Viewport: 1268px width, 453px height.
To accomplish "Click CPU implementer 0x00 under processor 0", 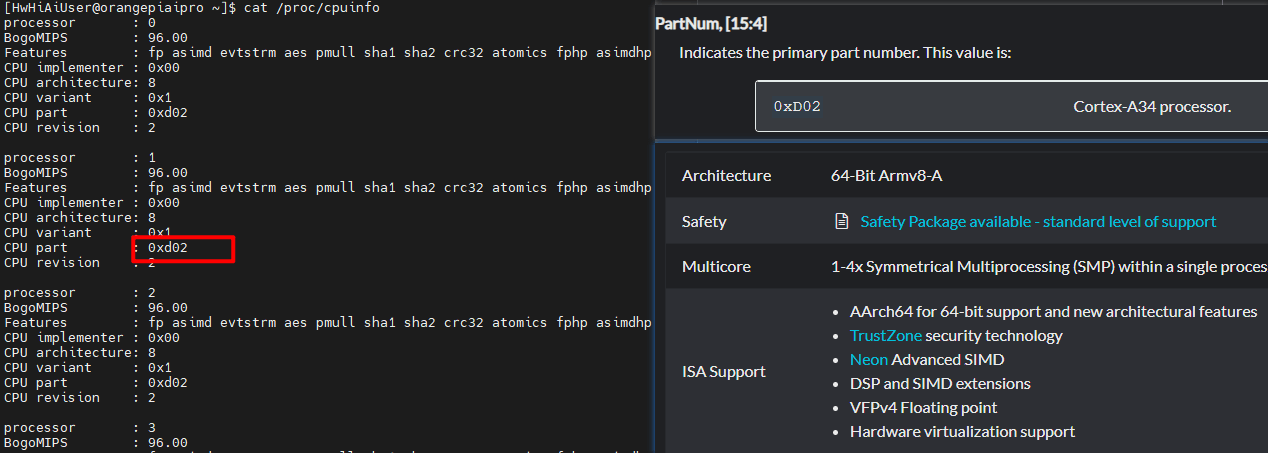I will 92,68.
